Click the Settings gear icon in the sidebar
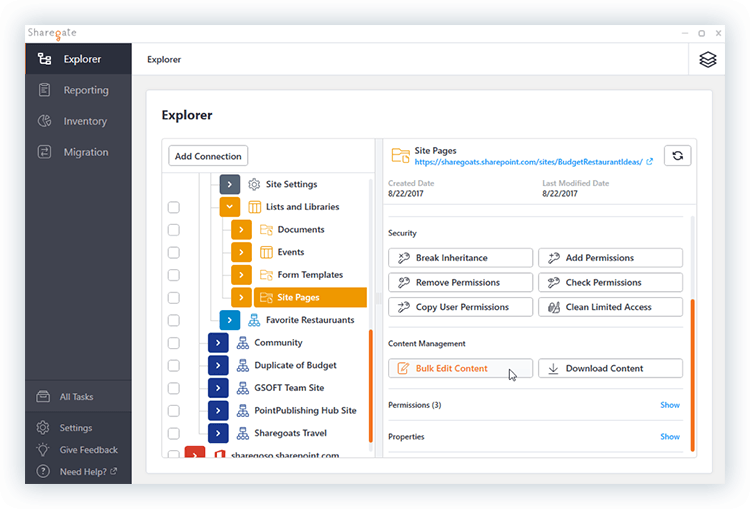This screenshot has height=509, width=750. point(43,428)
